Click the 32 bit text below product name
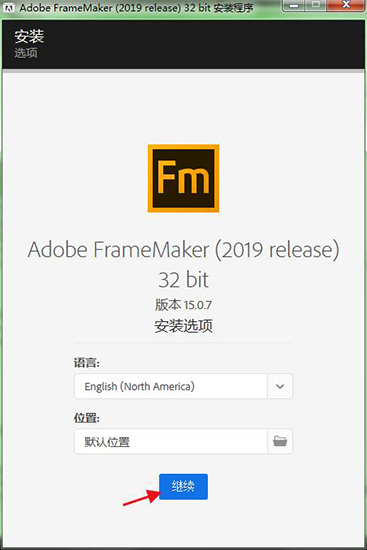The image size is (367, 550). pos(184,280)
